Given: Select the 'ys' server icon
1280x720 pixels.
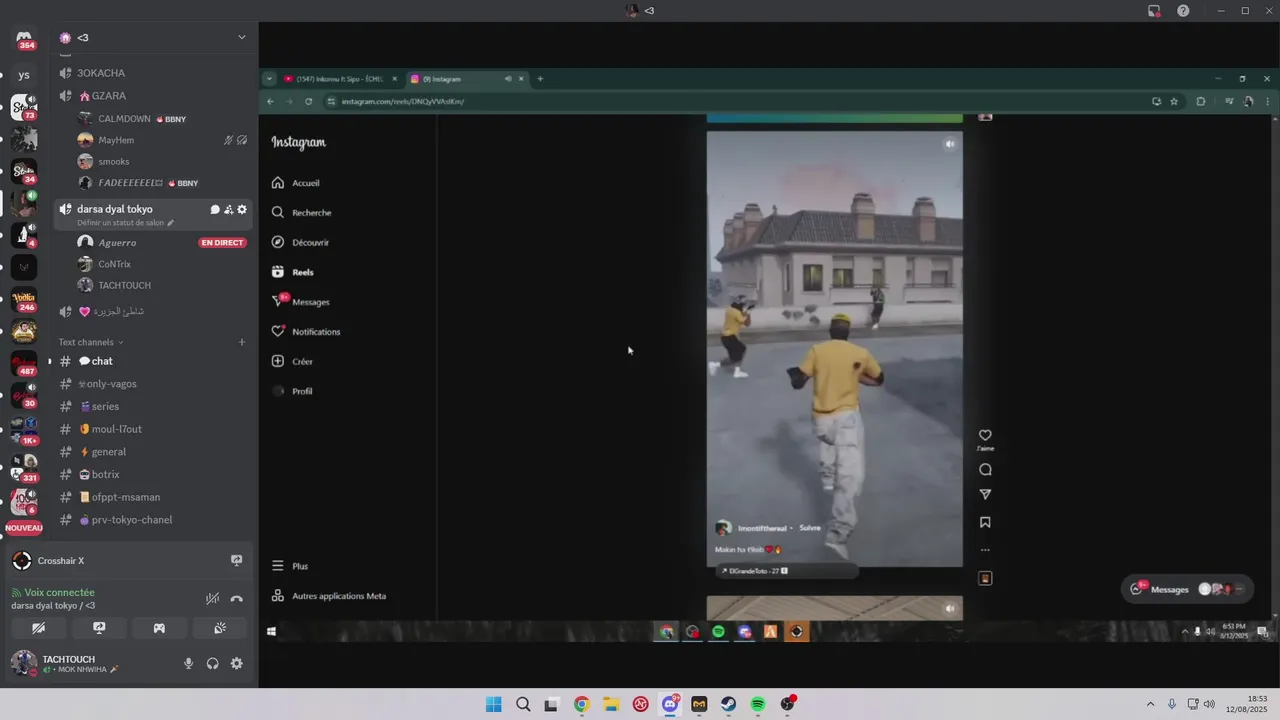Looking at the screenshot, I should [x=24, y=75].
